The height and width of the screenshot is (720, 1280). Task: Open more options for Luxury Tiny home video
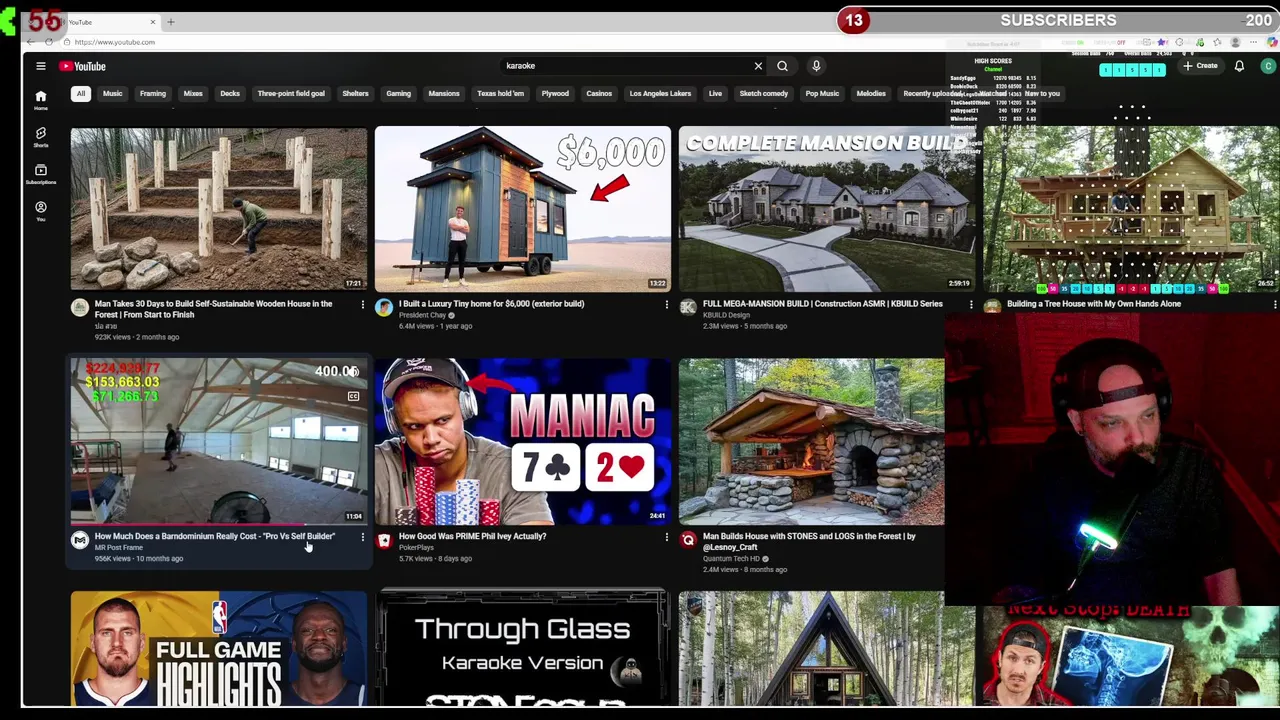[666, 304]
